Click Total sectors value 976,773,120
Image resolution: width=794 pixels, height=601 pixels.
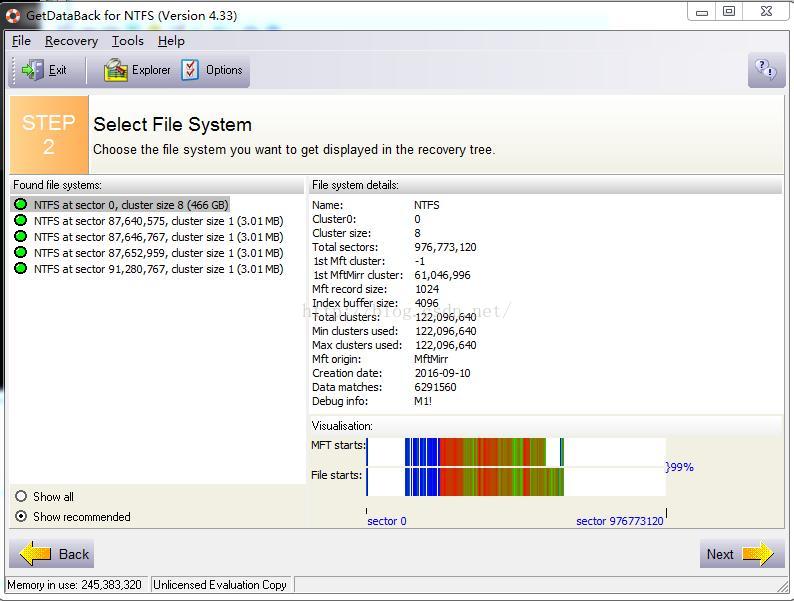click(445, 247)
